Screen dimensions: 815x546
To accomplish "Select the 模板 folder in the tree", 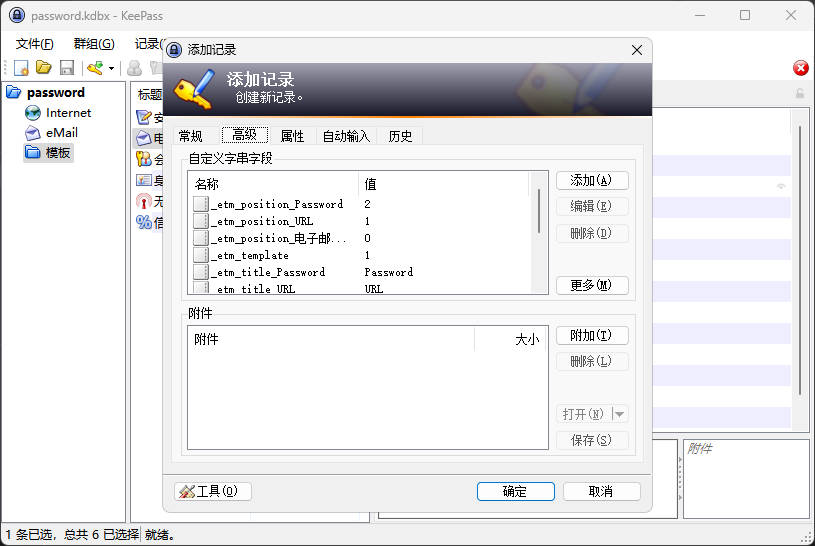I will tap(58, 152).
